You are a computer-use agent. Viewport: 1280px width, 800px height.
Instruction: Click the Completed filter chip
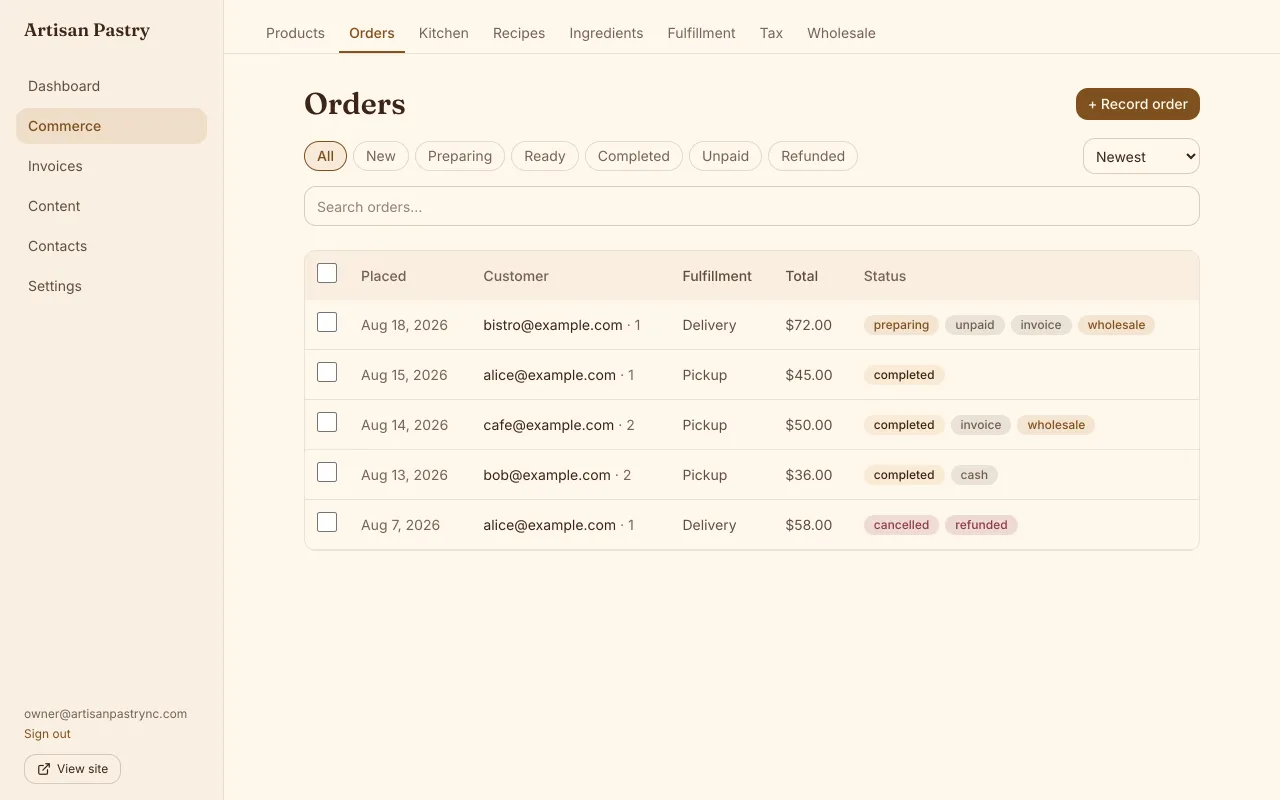[x=634, y=156]
